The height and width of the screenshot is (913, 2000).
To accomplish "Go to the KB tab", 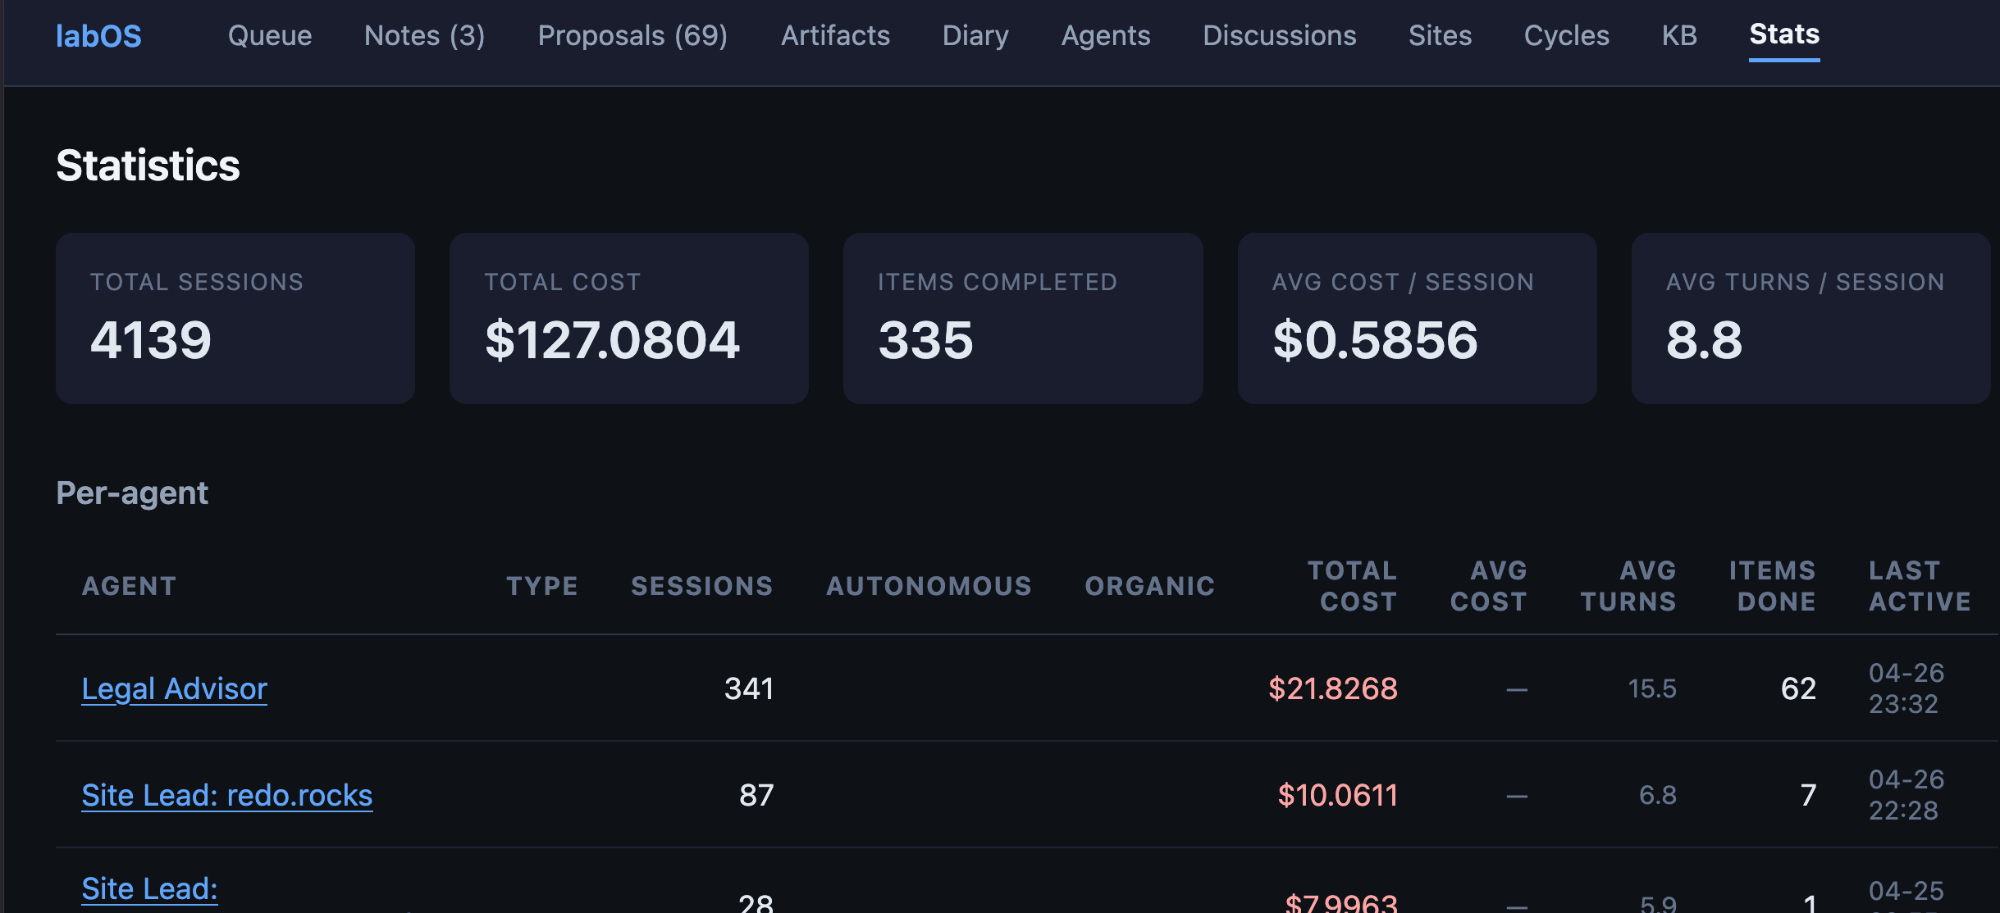I will coord(1679,36).
